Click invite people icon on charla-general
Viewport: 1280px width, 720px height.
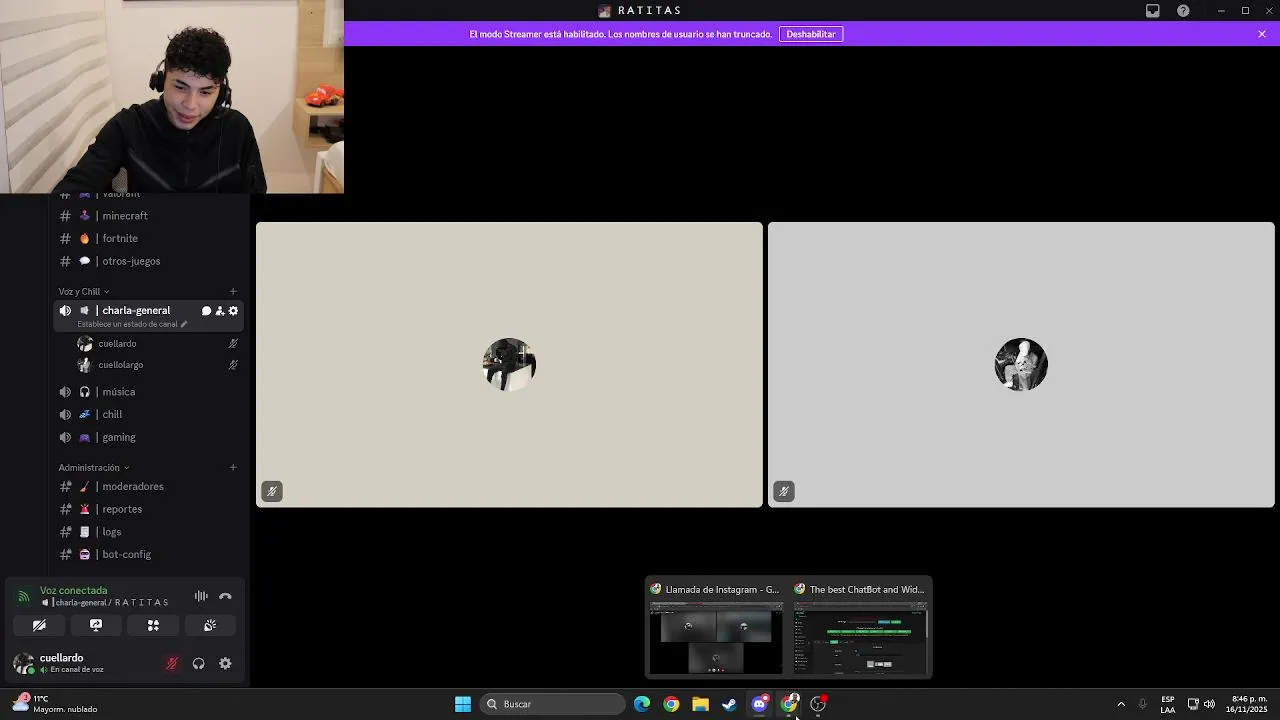point(220,311)
